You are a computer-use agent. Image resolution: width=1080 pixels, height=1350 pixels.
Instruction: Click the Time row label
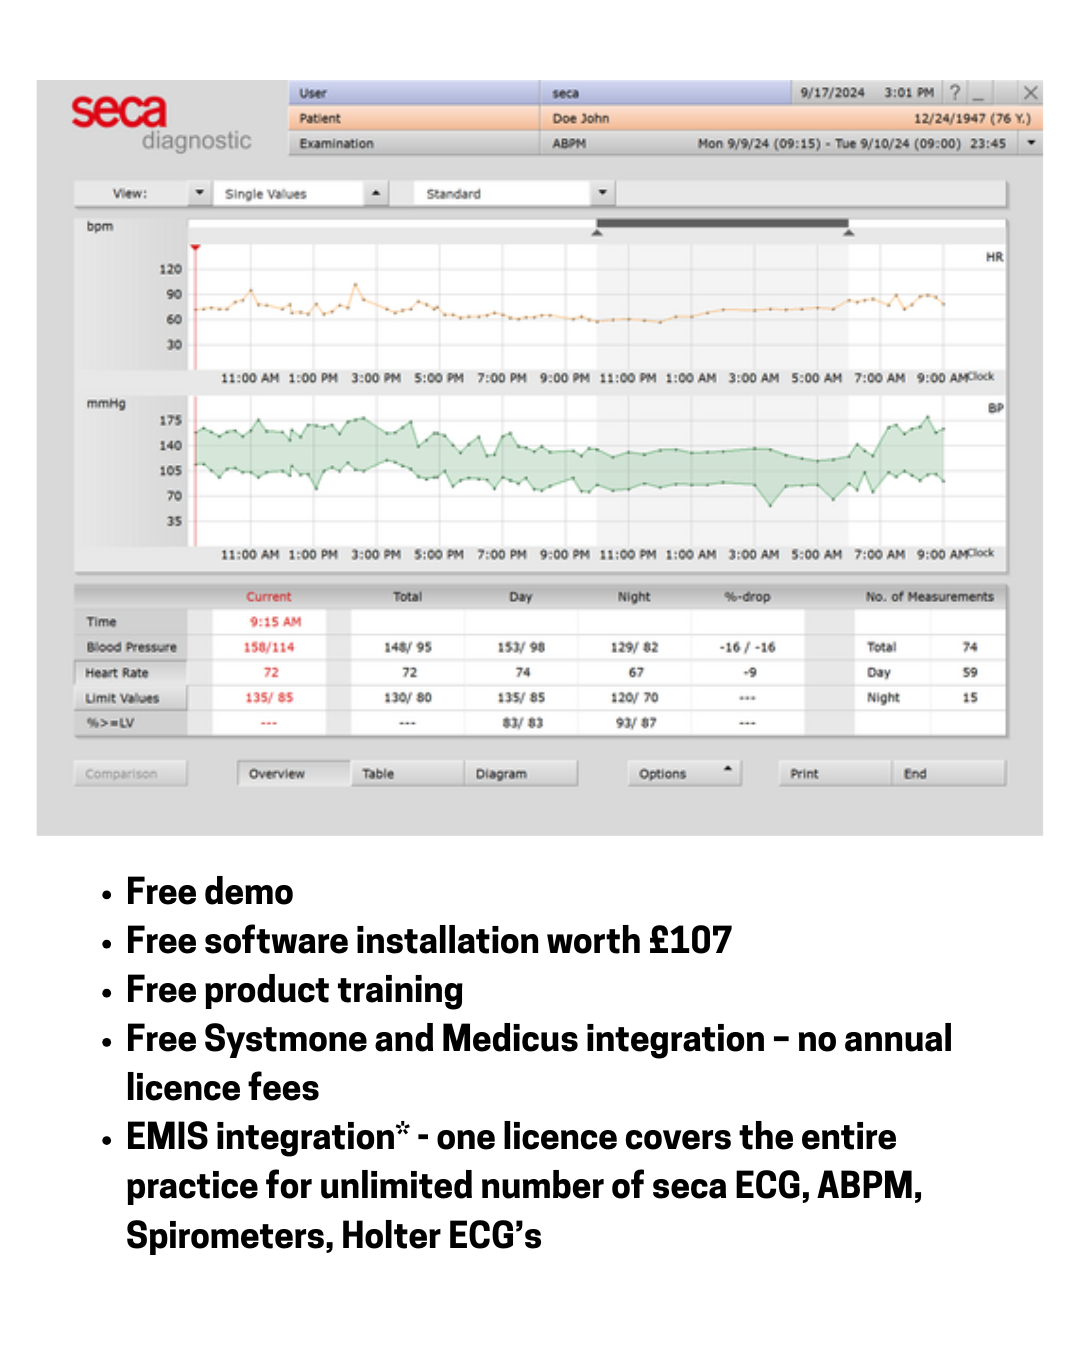[101, 621]
